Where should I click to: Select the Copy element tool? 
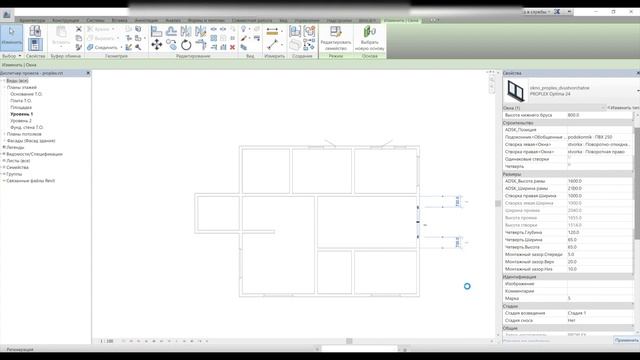click(x=171, y=44)
